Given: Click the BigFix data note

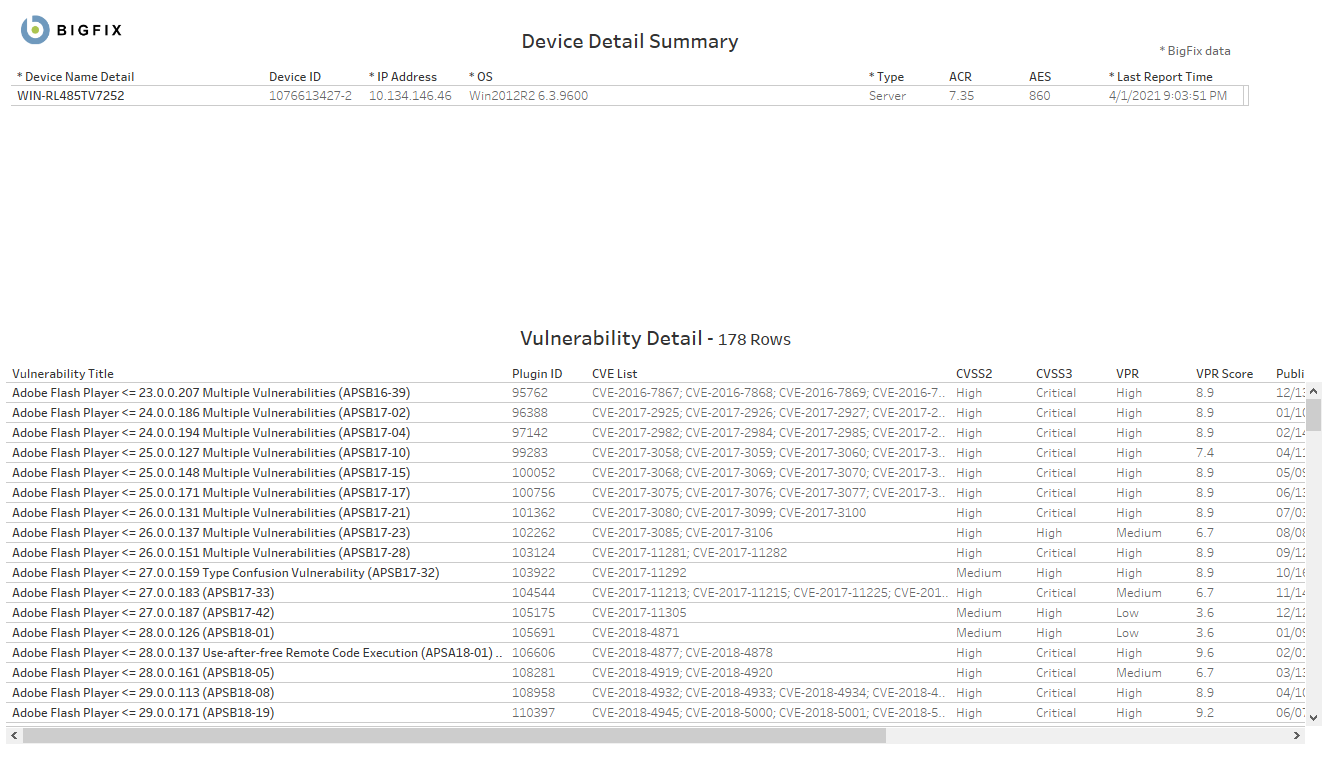Looking at the screenshot, I should pyautogui.click(x=1195, y=51).
